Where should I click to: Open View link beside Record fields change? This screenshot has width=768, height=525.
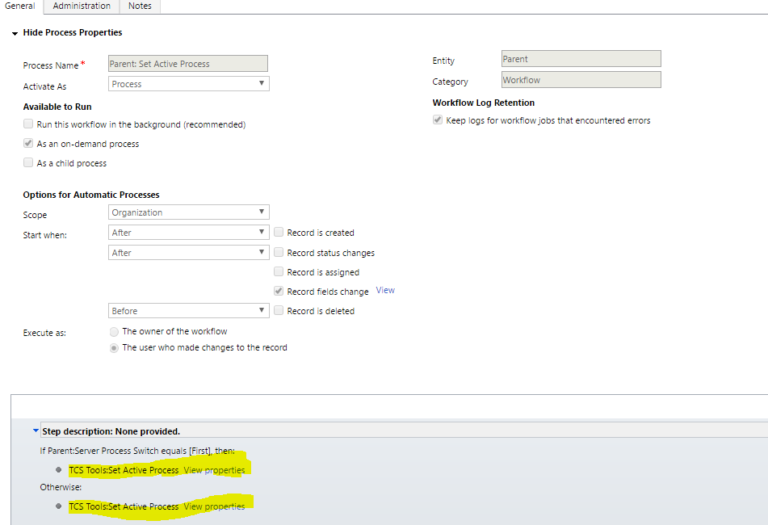385,290
